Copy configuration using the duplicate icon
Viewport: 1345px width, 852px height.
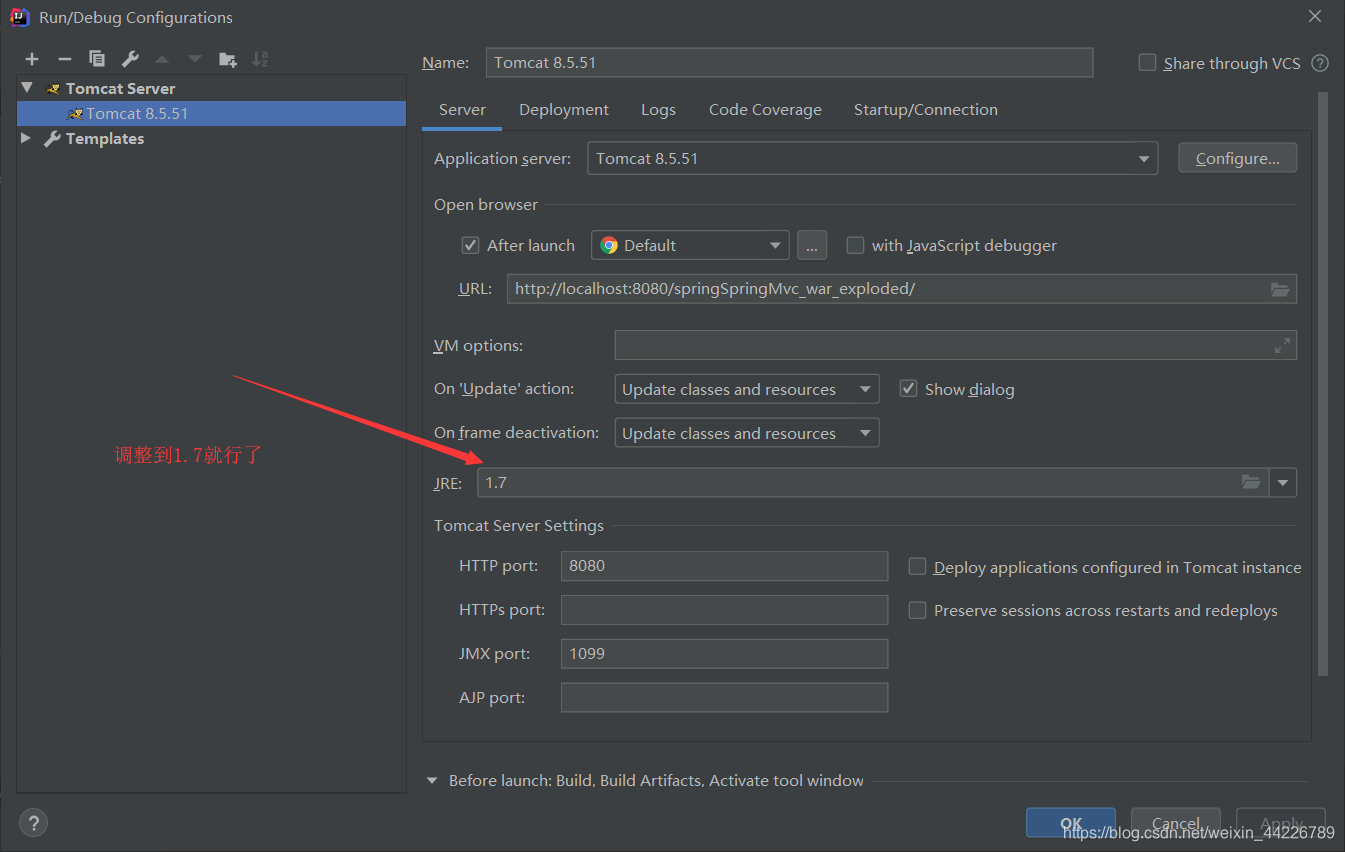tap(97, 59)
